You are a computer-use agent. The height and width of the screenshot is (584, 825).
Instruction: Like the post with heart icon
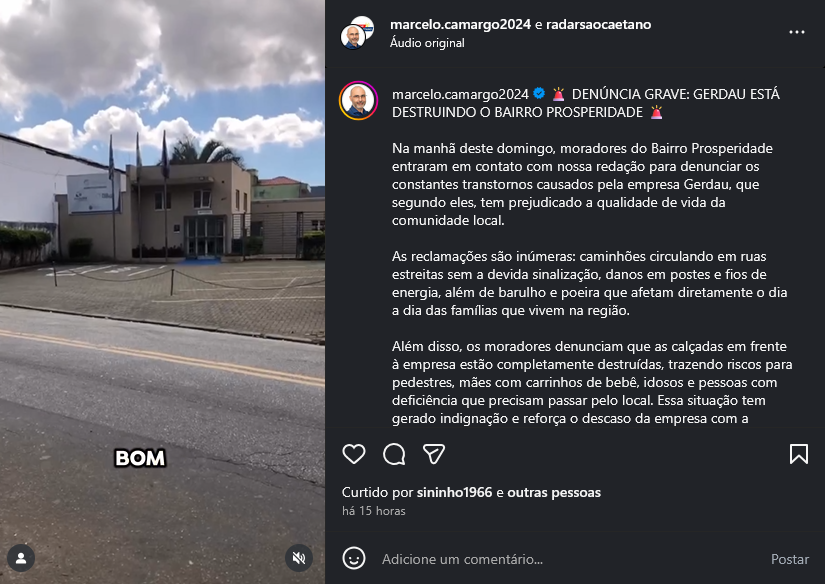pos(354,454)
